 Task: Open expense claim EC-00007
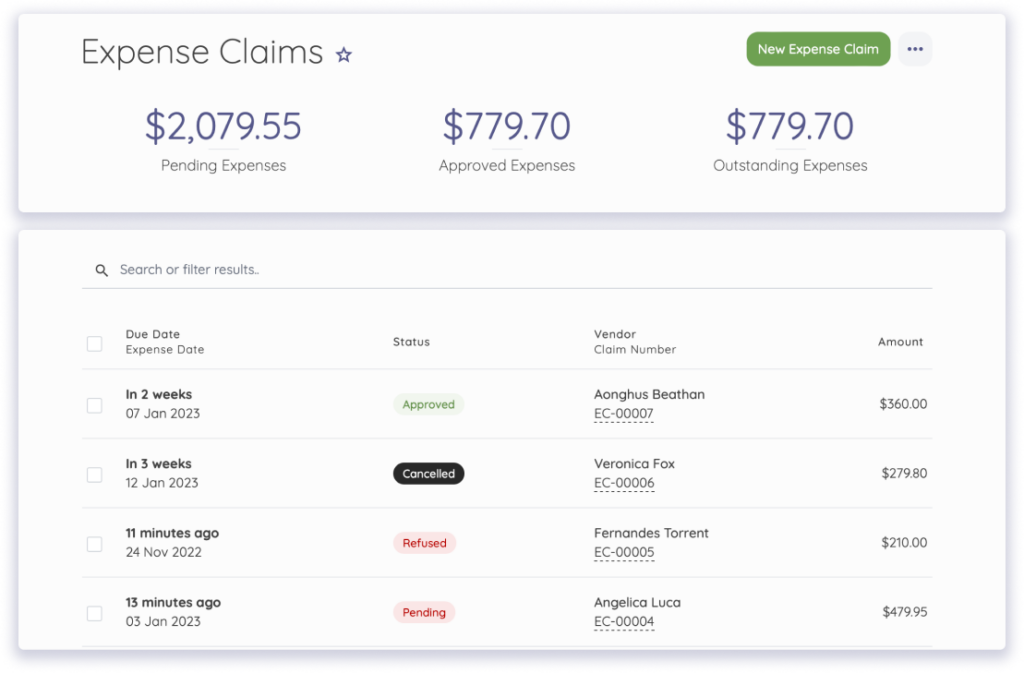tap(623, 413)
